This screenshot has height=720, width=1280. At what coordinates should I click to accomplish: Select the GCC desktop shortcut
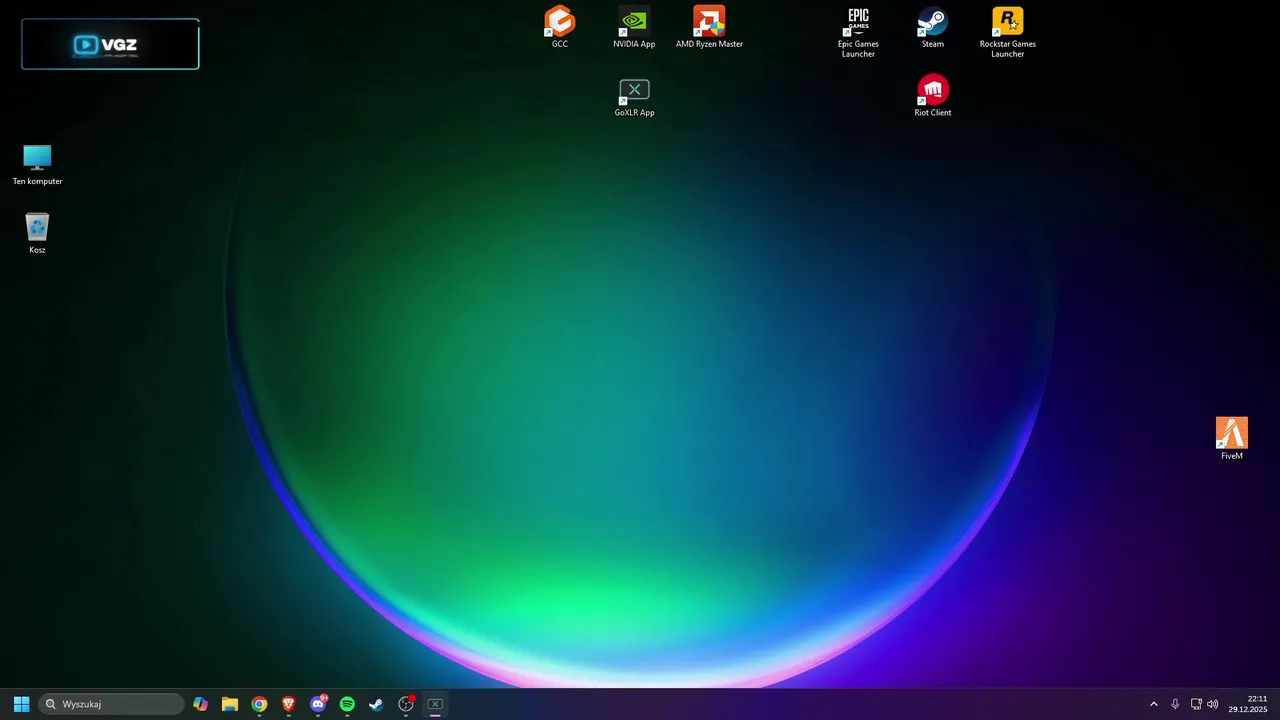coord(560,27)
